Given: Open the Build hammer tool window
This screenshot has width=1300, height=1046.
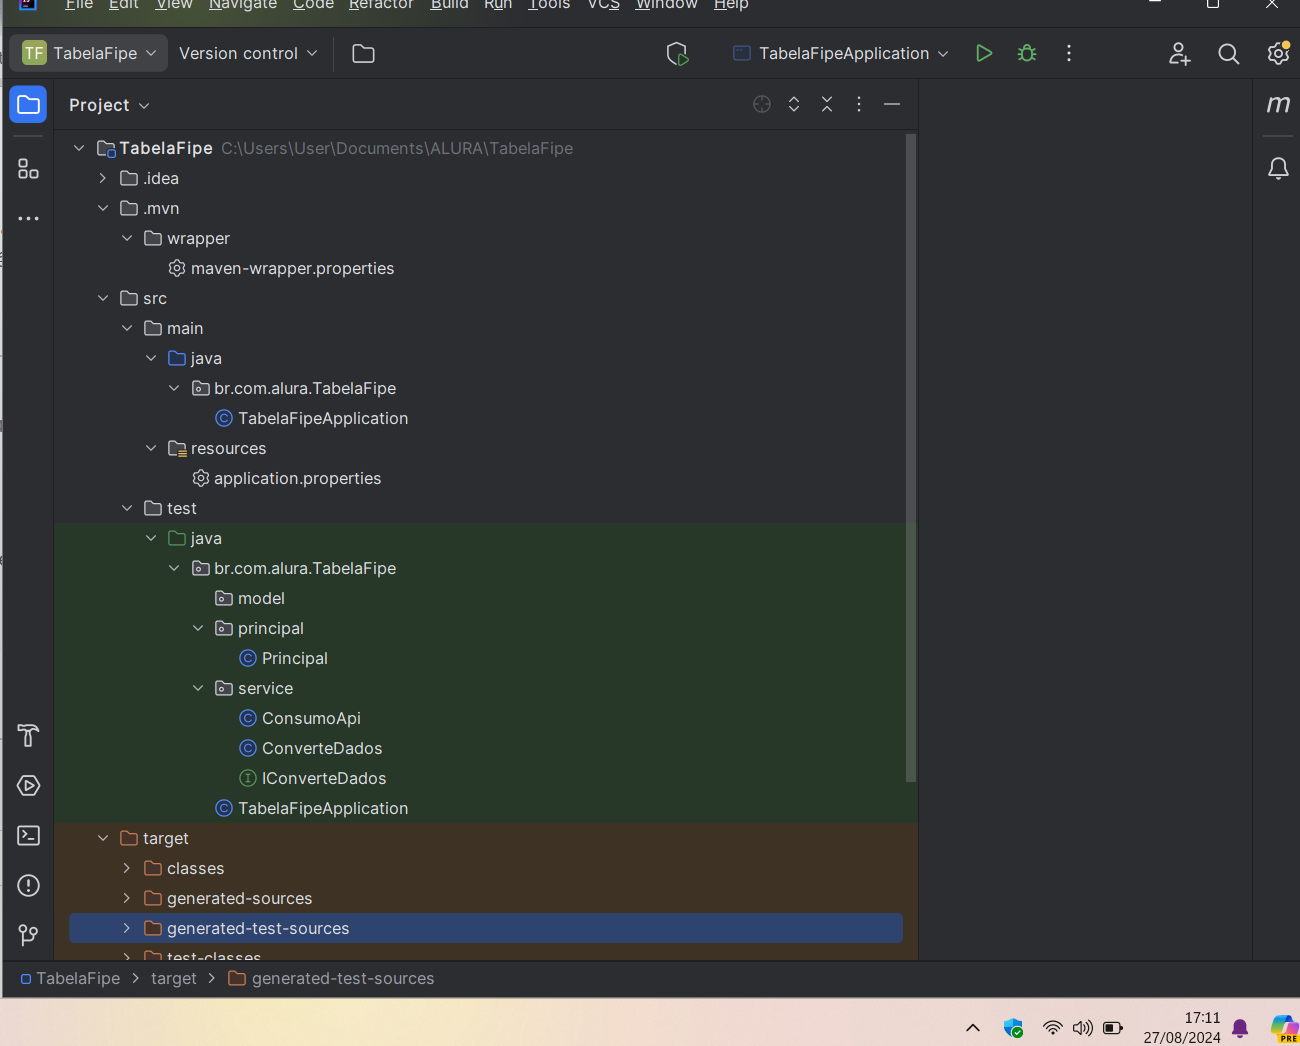Looking at the screenshot, I should pyautogui.click(x=28, y=736).
